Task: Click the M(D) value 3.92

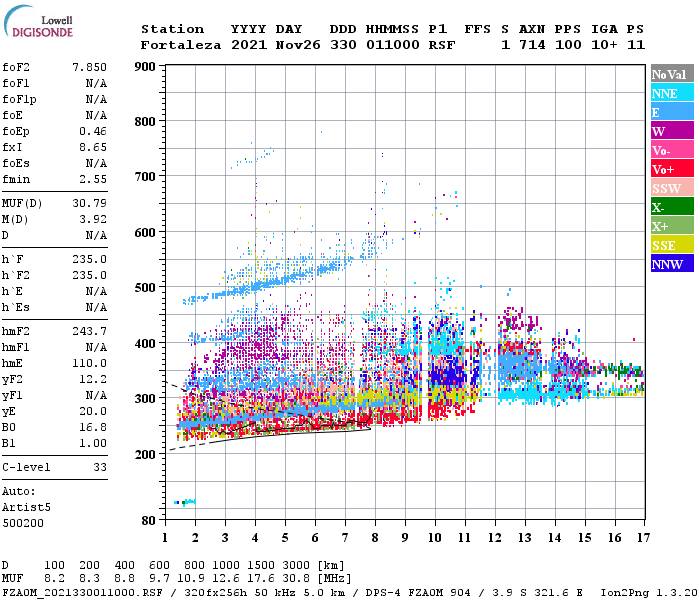Action: pos(93,219)
